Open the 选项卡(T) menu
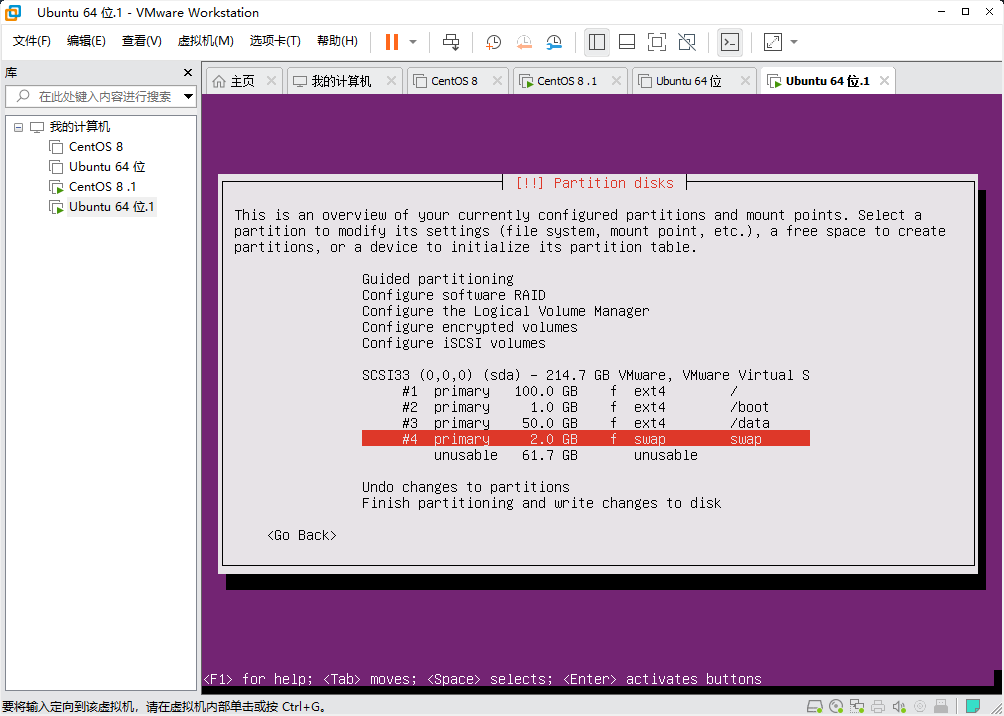Viewport: 1004px width, 716px height. click(x=275, y=41)
